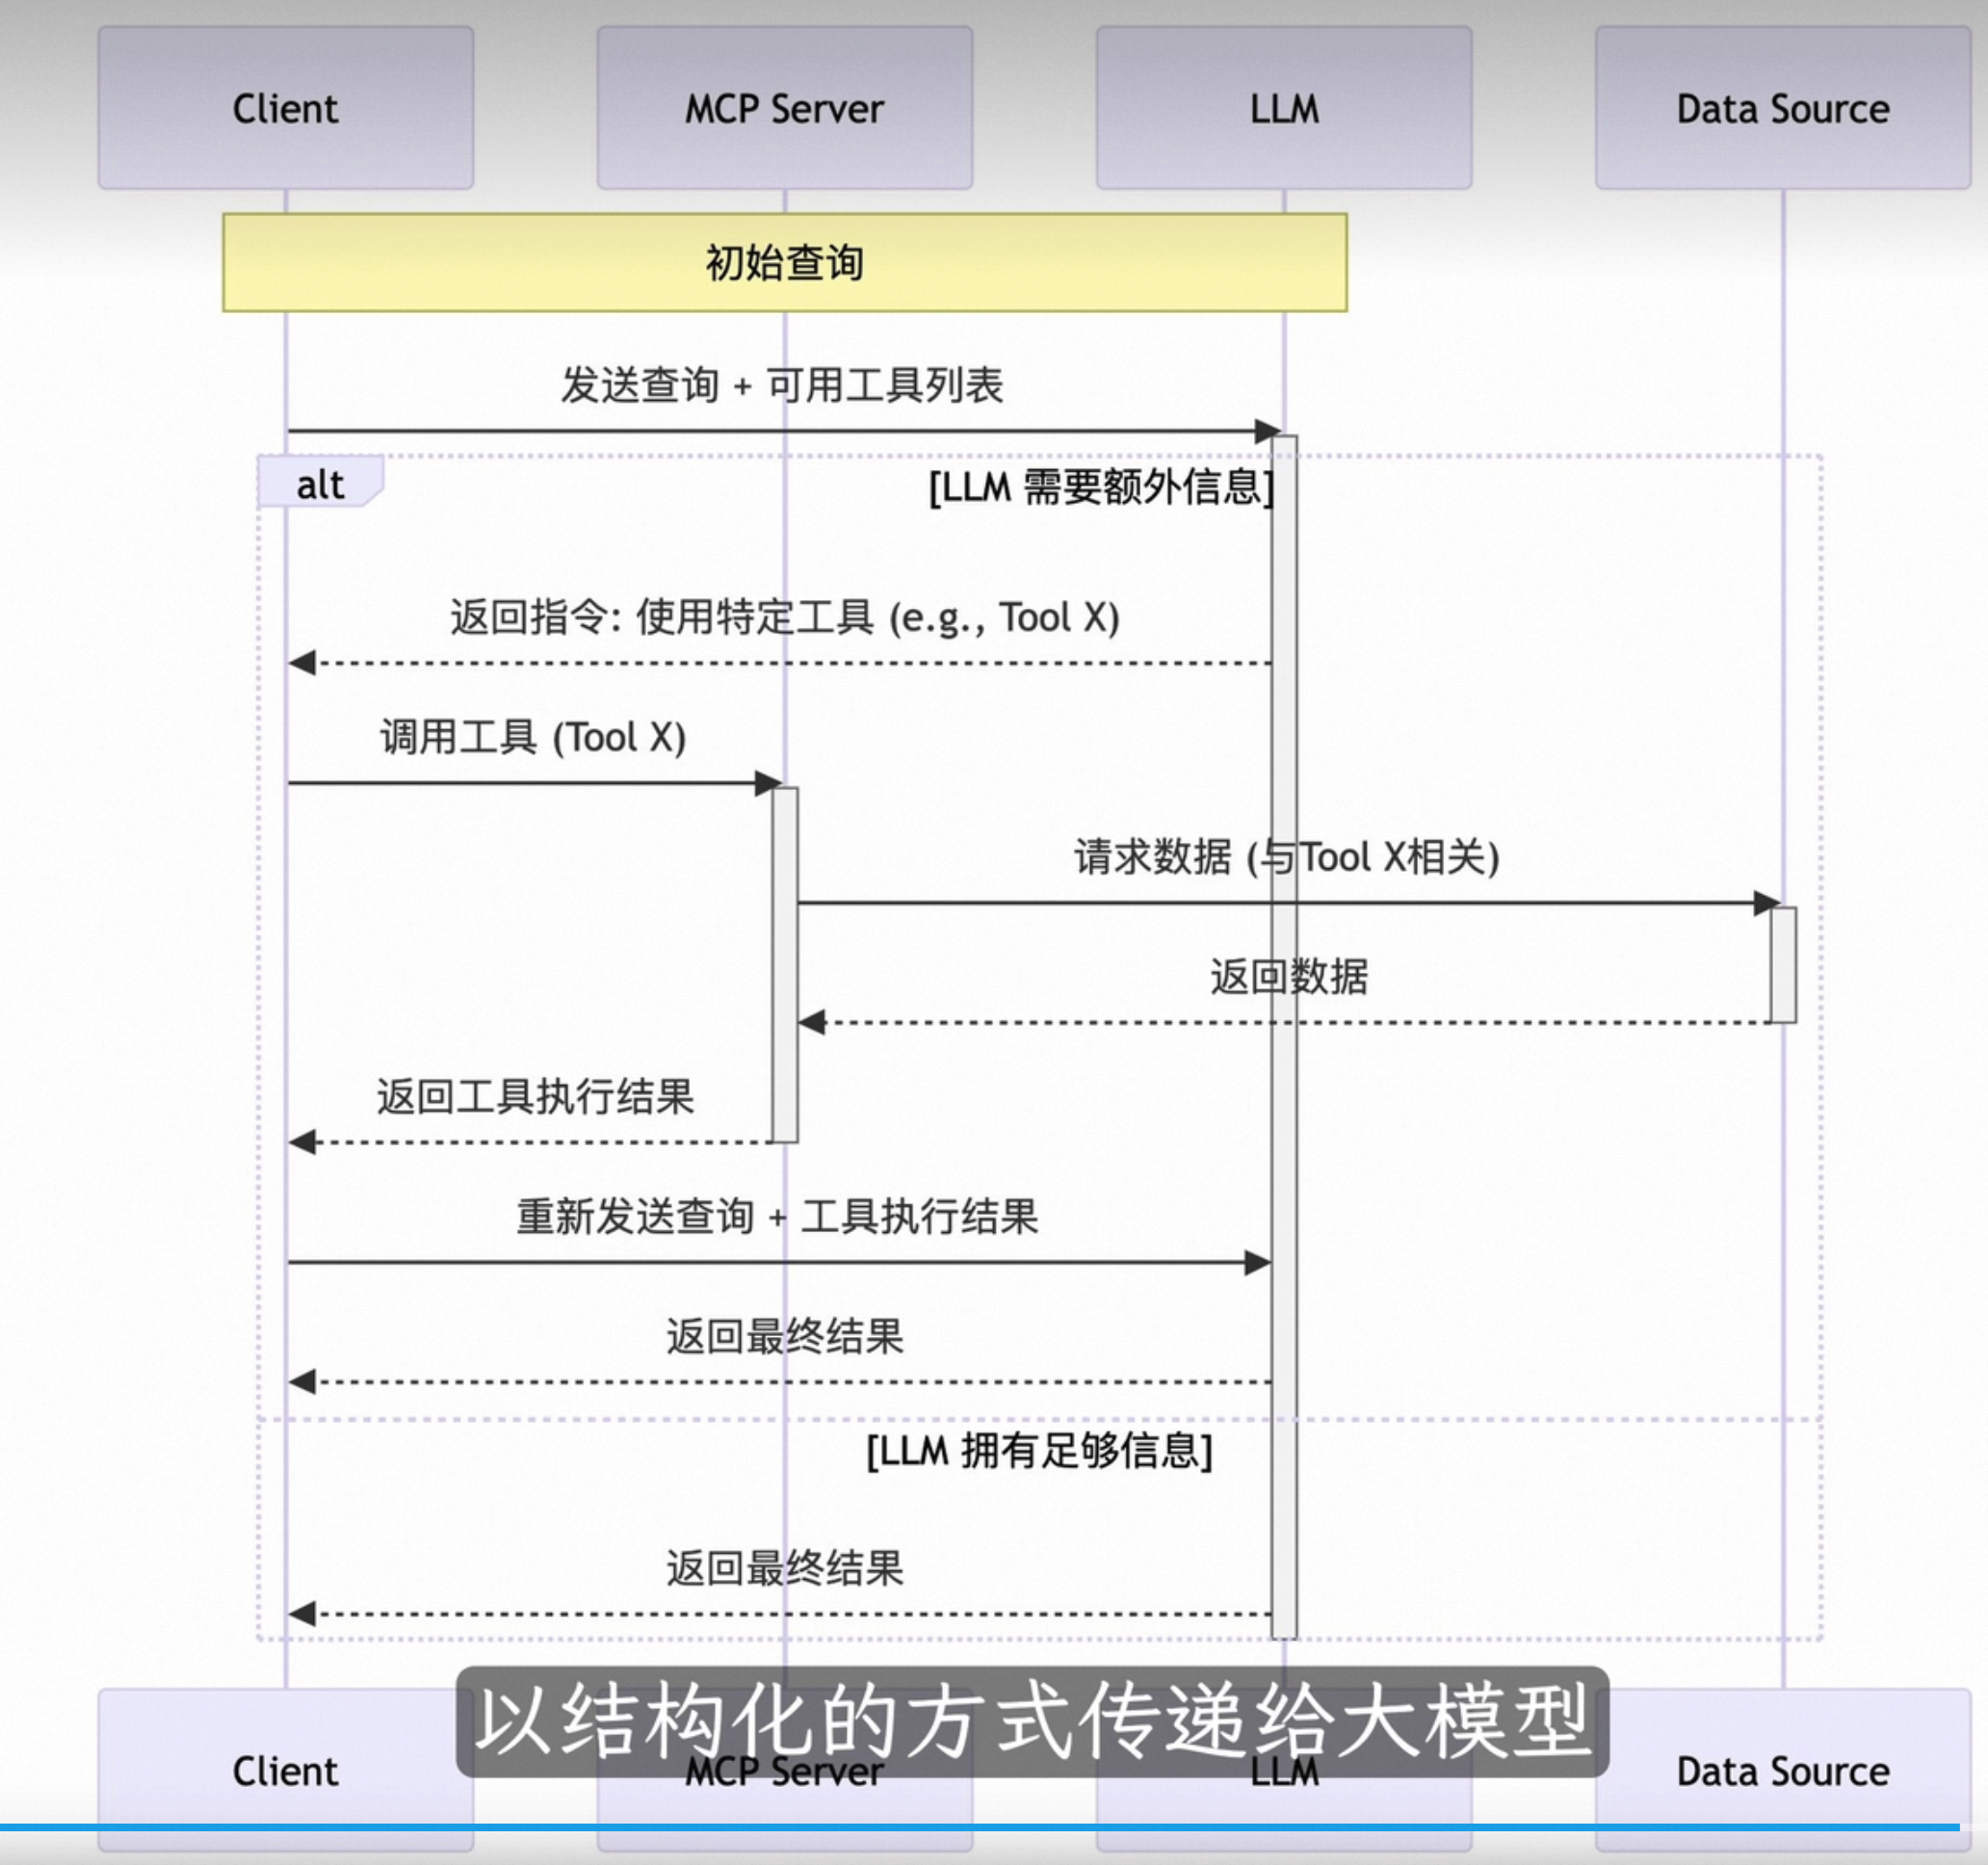Select the yellow 初始查询 note box
The height and width of the screenshot is (1865, 1988).
point(785,262)
